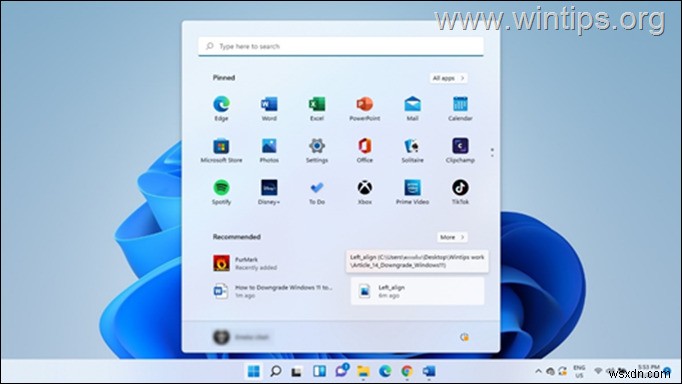Open the user account profile menu
Viewport: 682px width, 384px height.
[241, 337]
